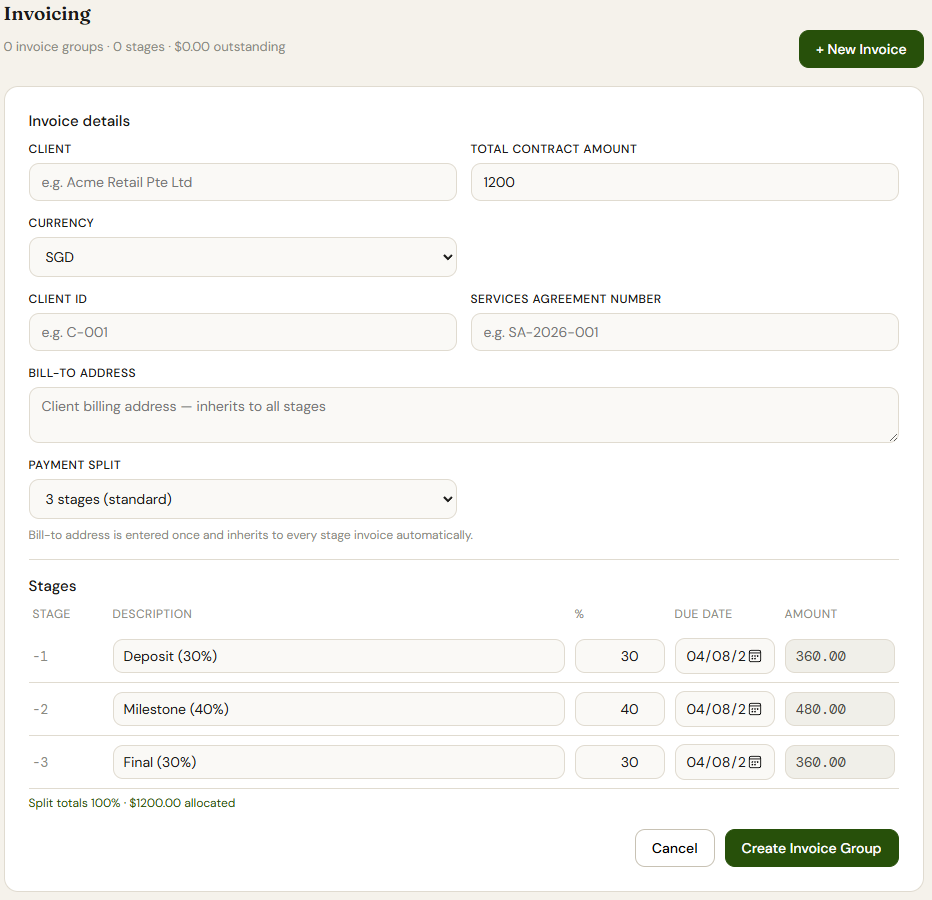The image size is (932, 900).
Task: Click the Stages section heading
Action: click(x=52, y=586)
